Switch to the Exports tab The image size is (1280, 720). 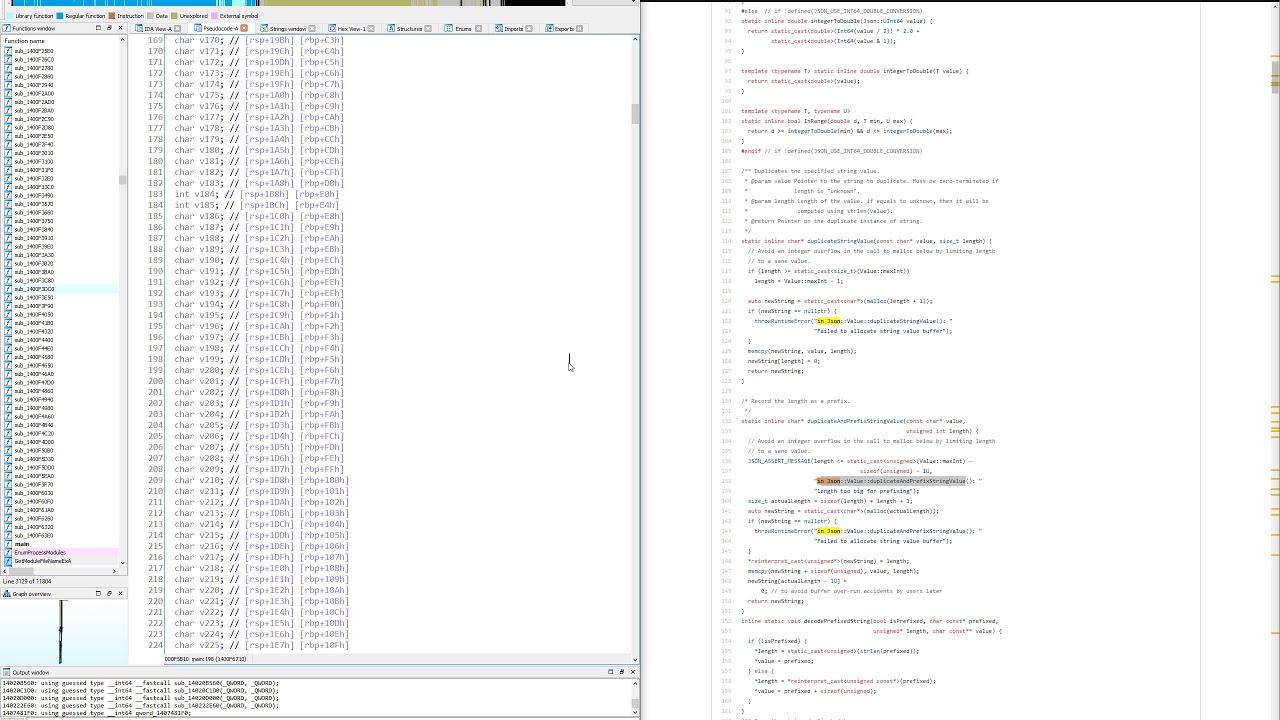pyautogui.click(x=564, y=29)
